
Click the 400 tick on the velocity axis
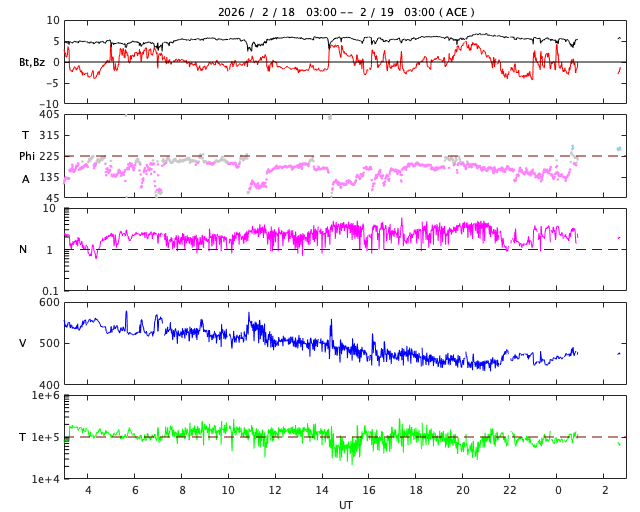point(49,385)
